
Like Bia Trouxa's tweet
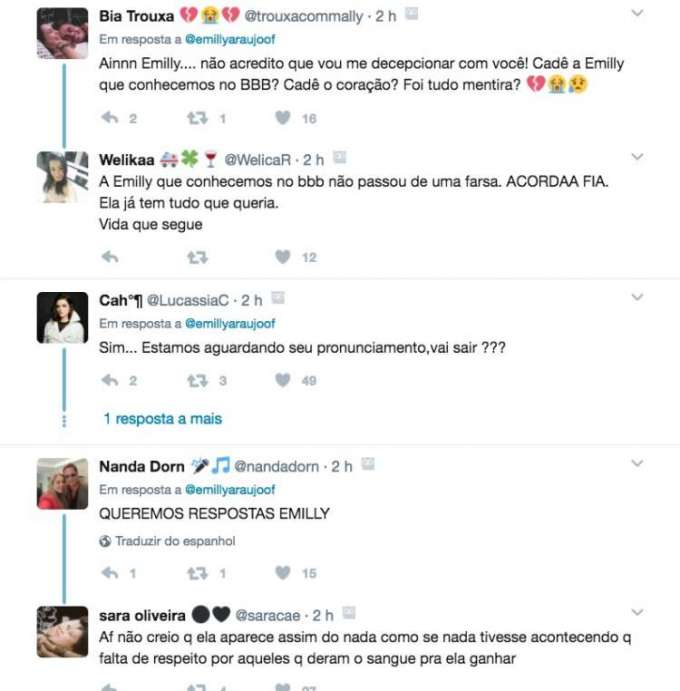point(283,118)
